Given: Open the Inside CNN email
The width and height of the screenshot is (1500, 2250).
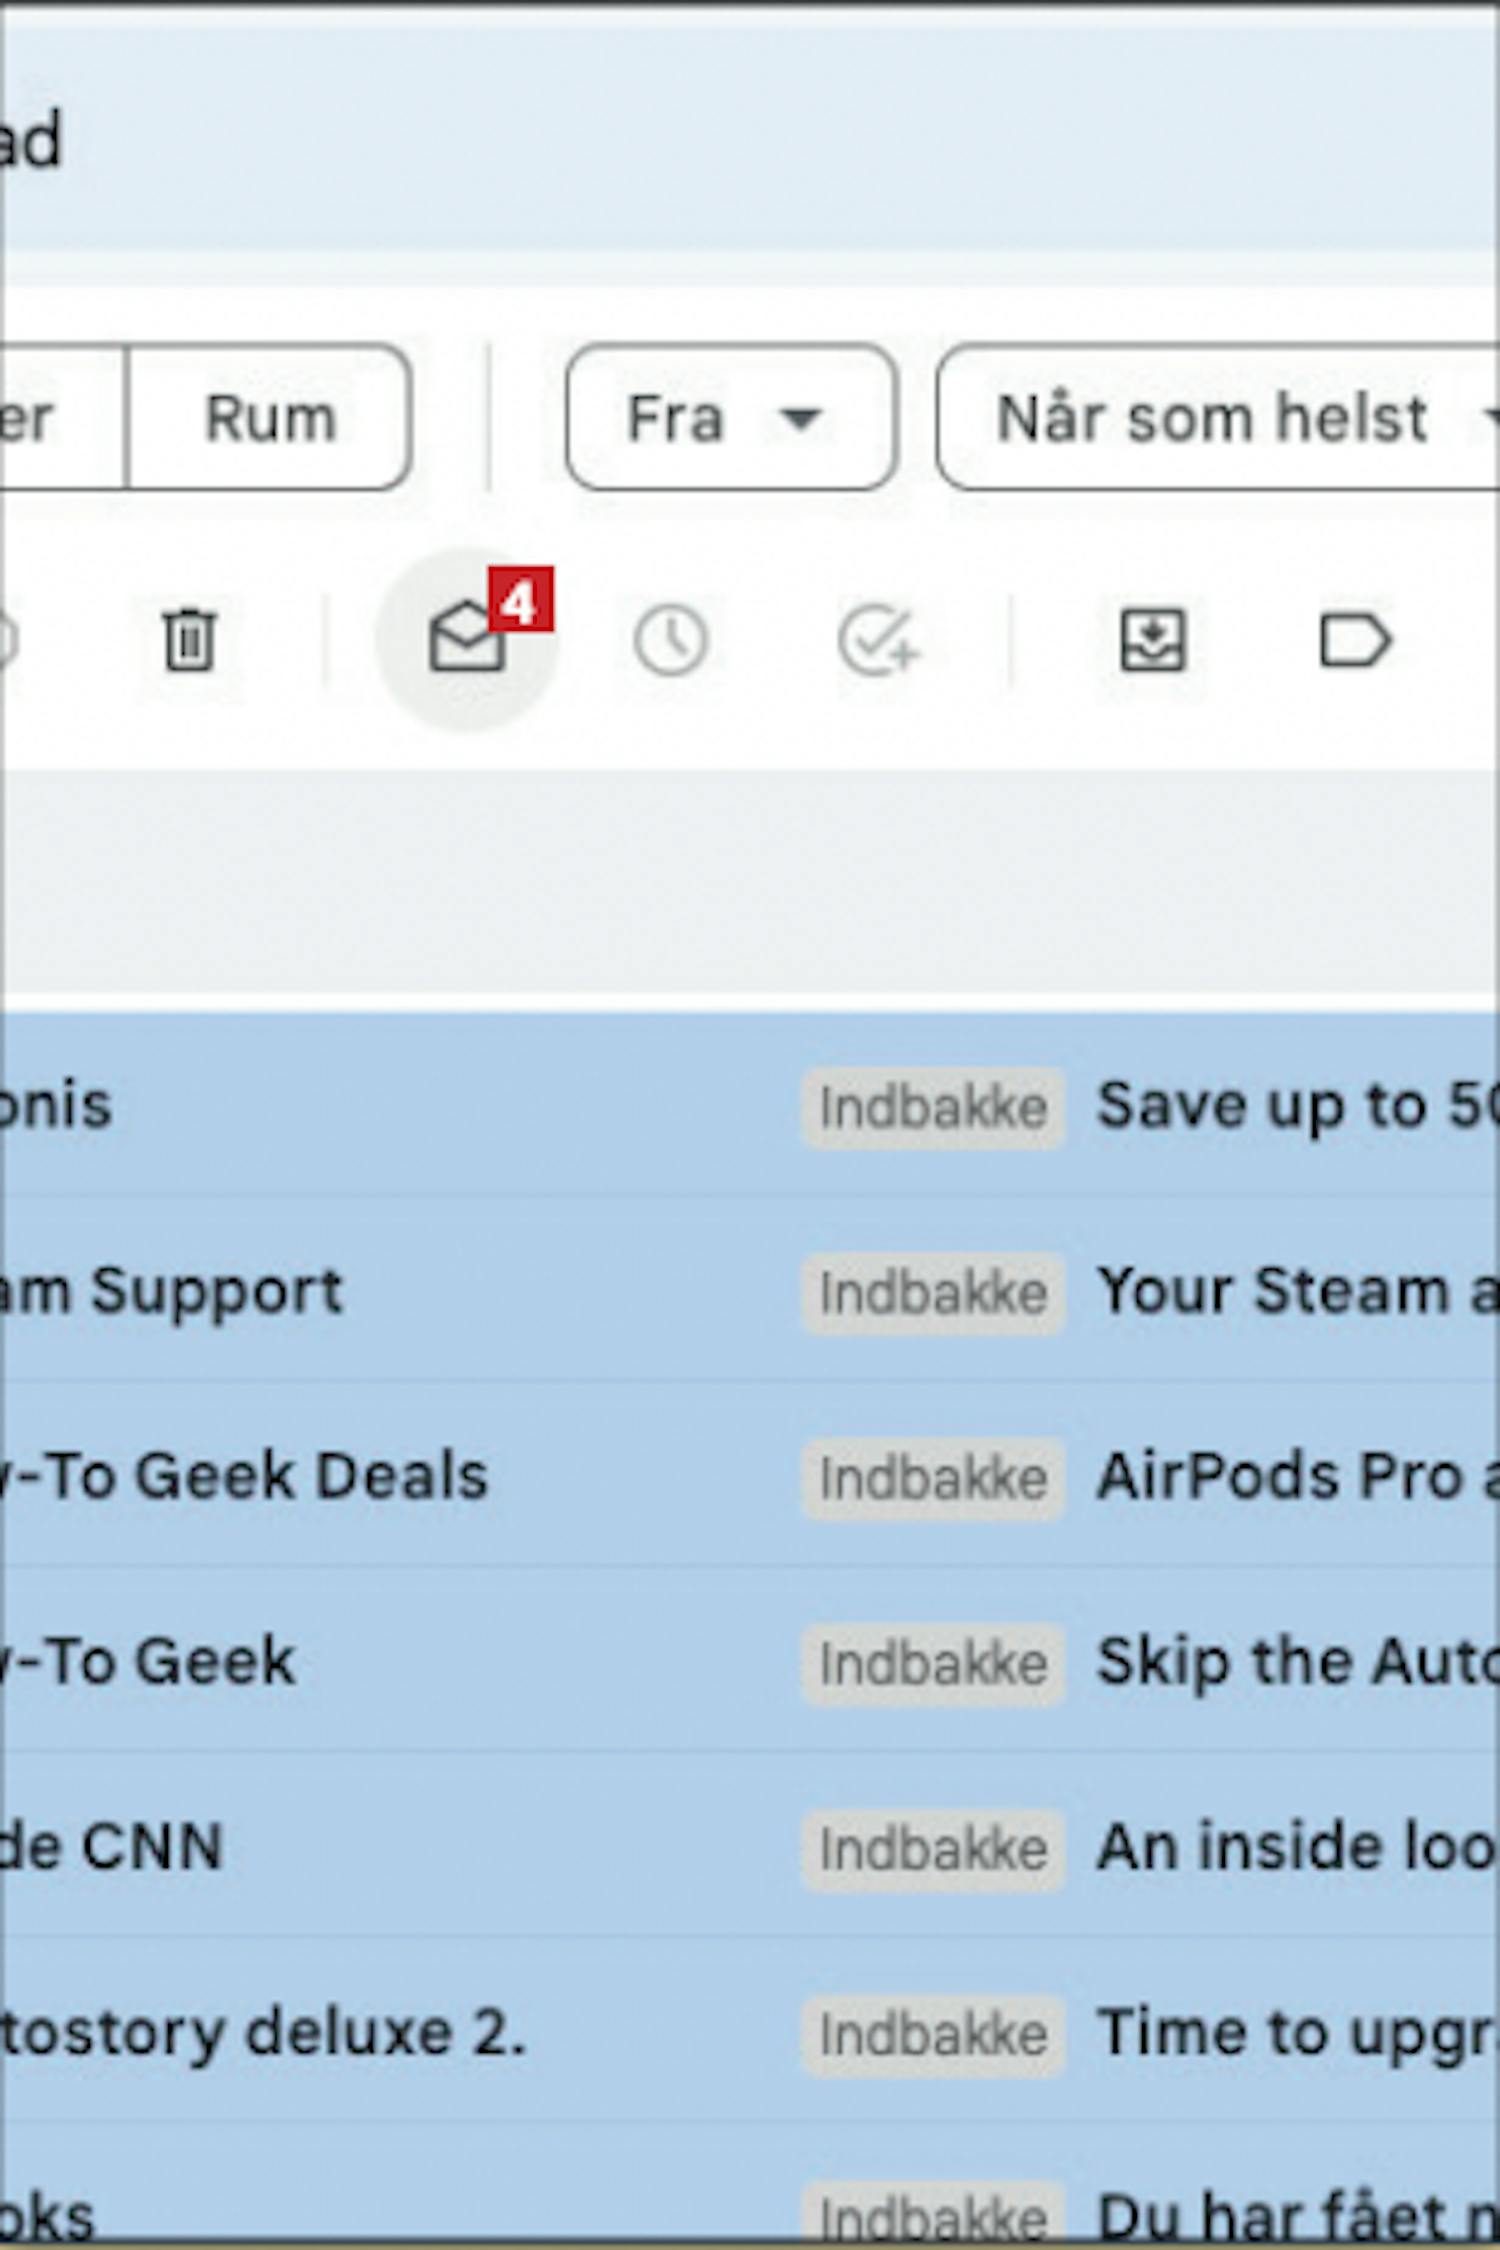Looking at the screenshot, I should [750, 1846].
